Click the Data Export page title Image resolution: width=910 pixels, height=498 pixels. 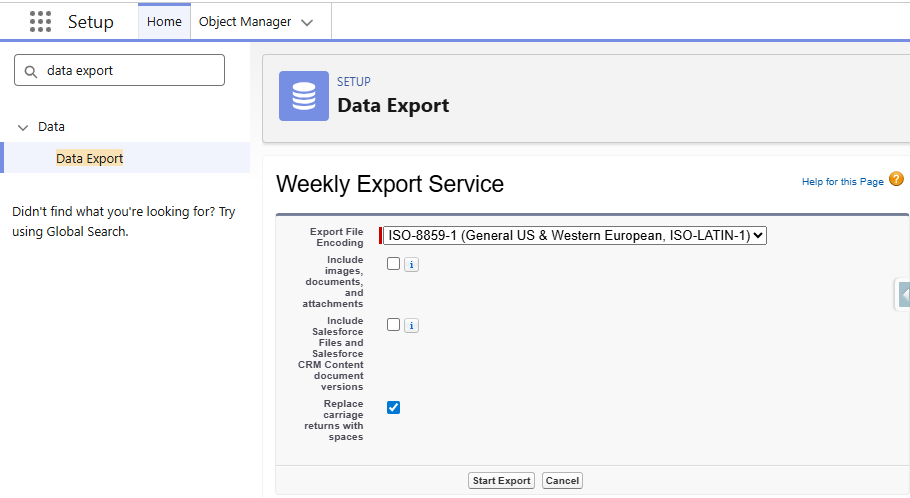(x=393, y=106)
